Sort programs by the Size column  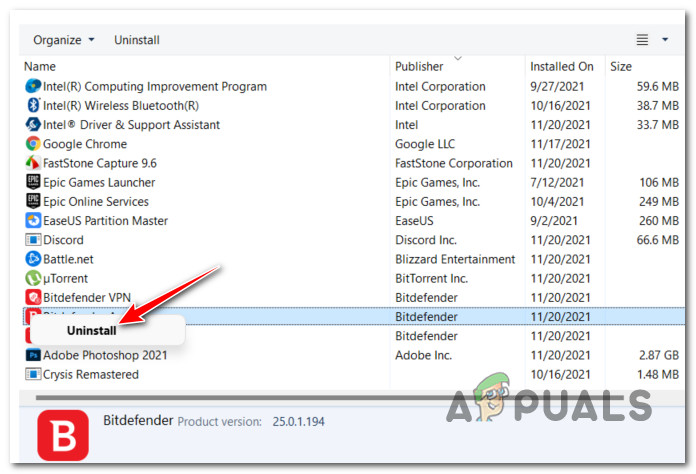point(621,67)
